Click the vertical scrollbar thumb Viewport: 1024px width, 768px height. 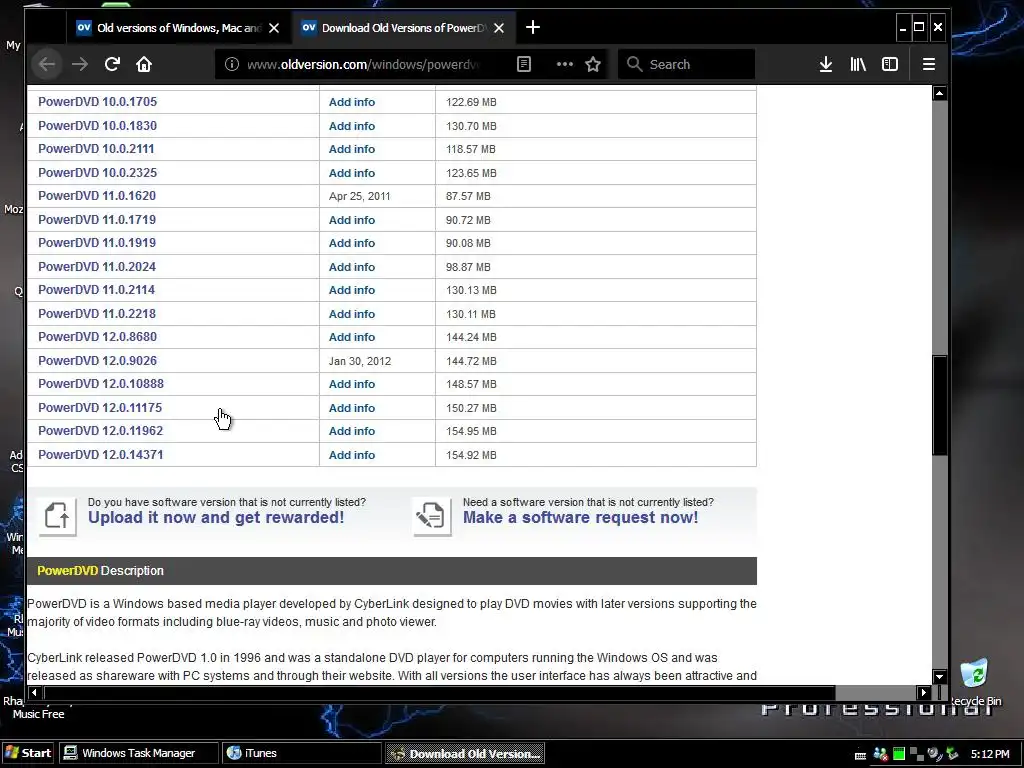939,405
